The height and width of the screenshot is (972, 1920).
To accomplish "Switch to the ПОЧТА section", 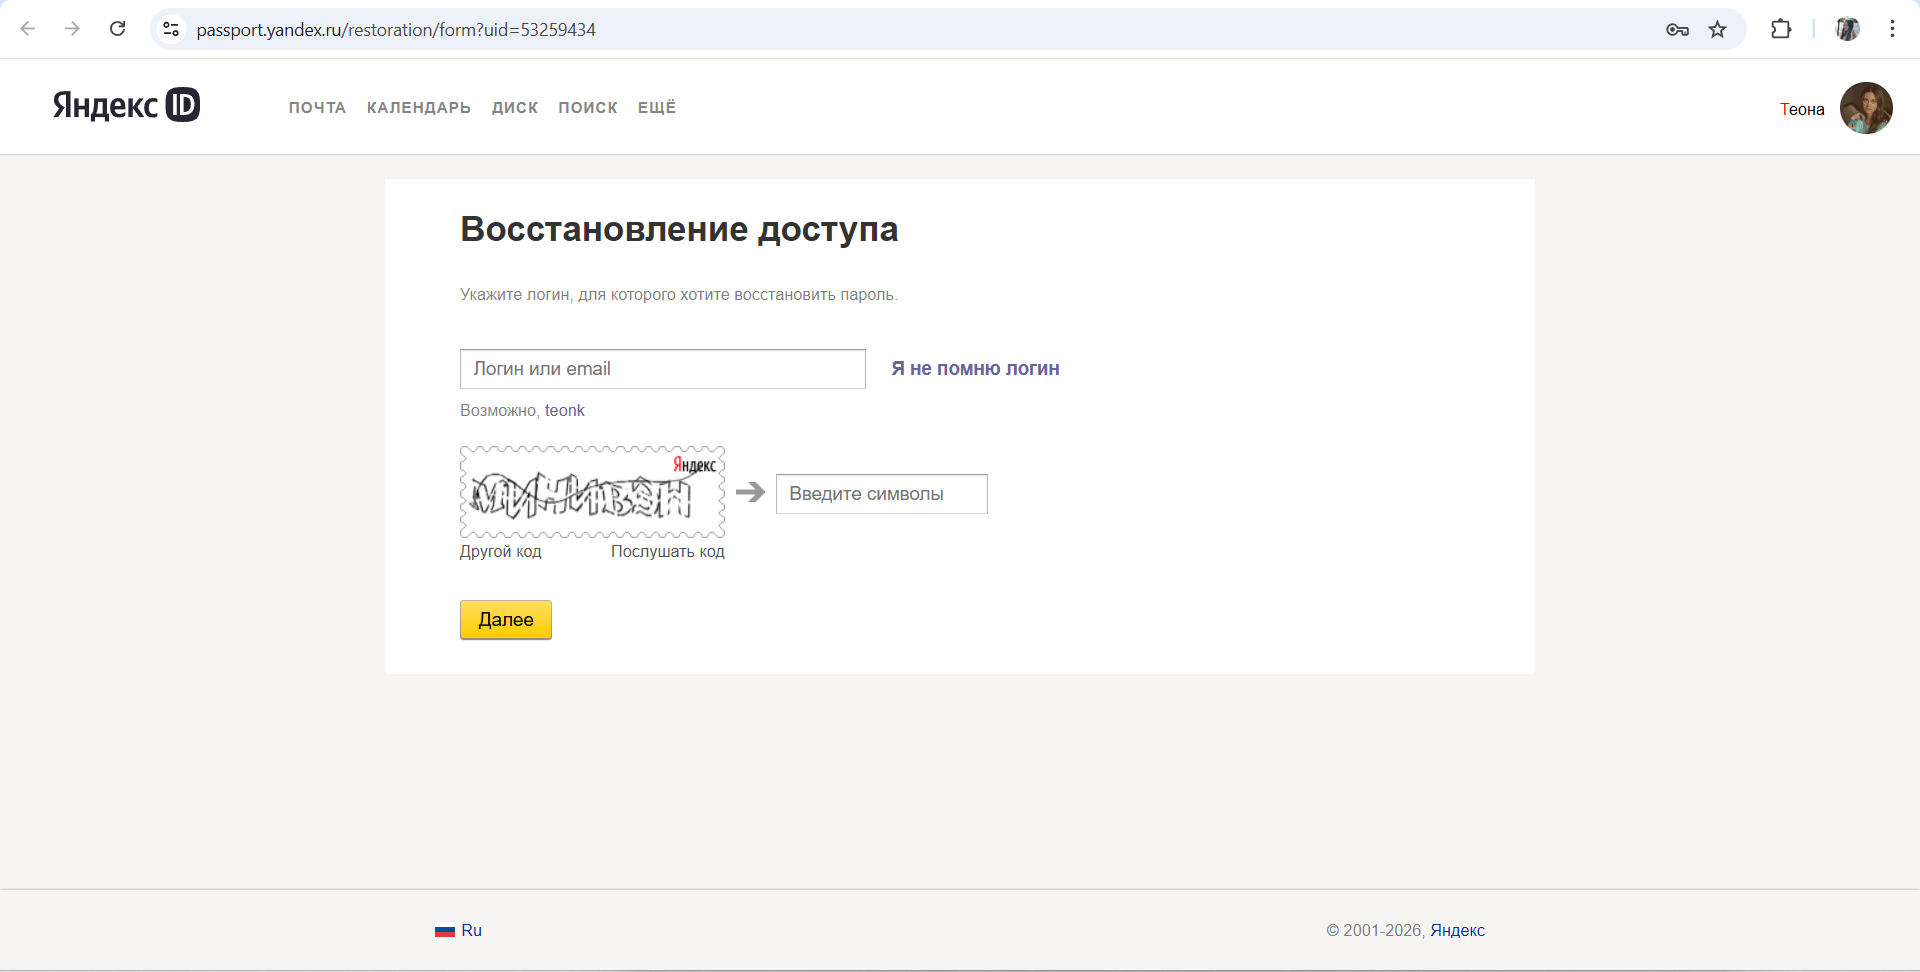I will pyautogui.click(x=317, y=107).
